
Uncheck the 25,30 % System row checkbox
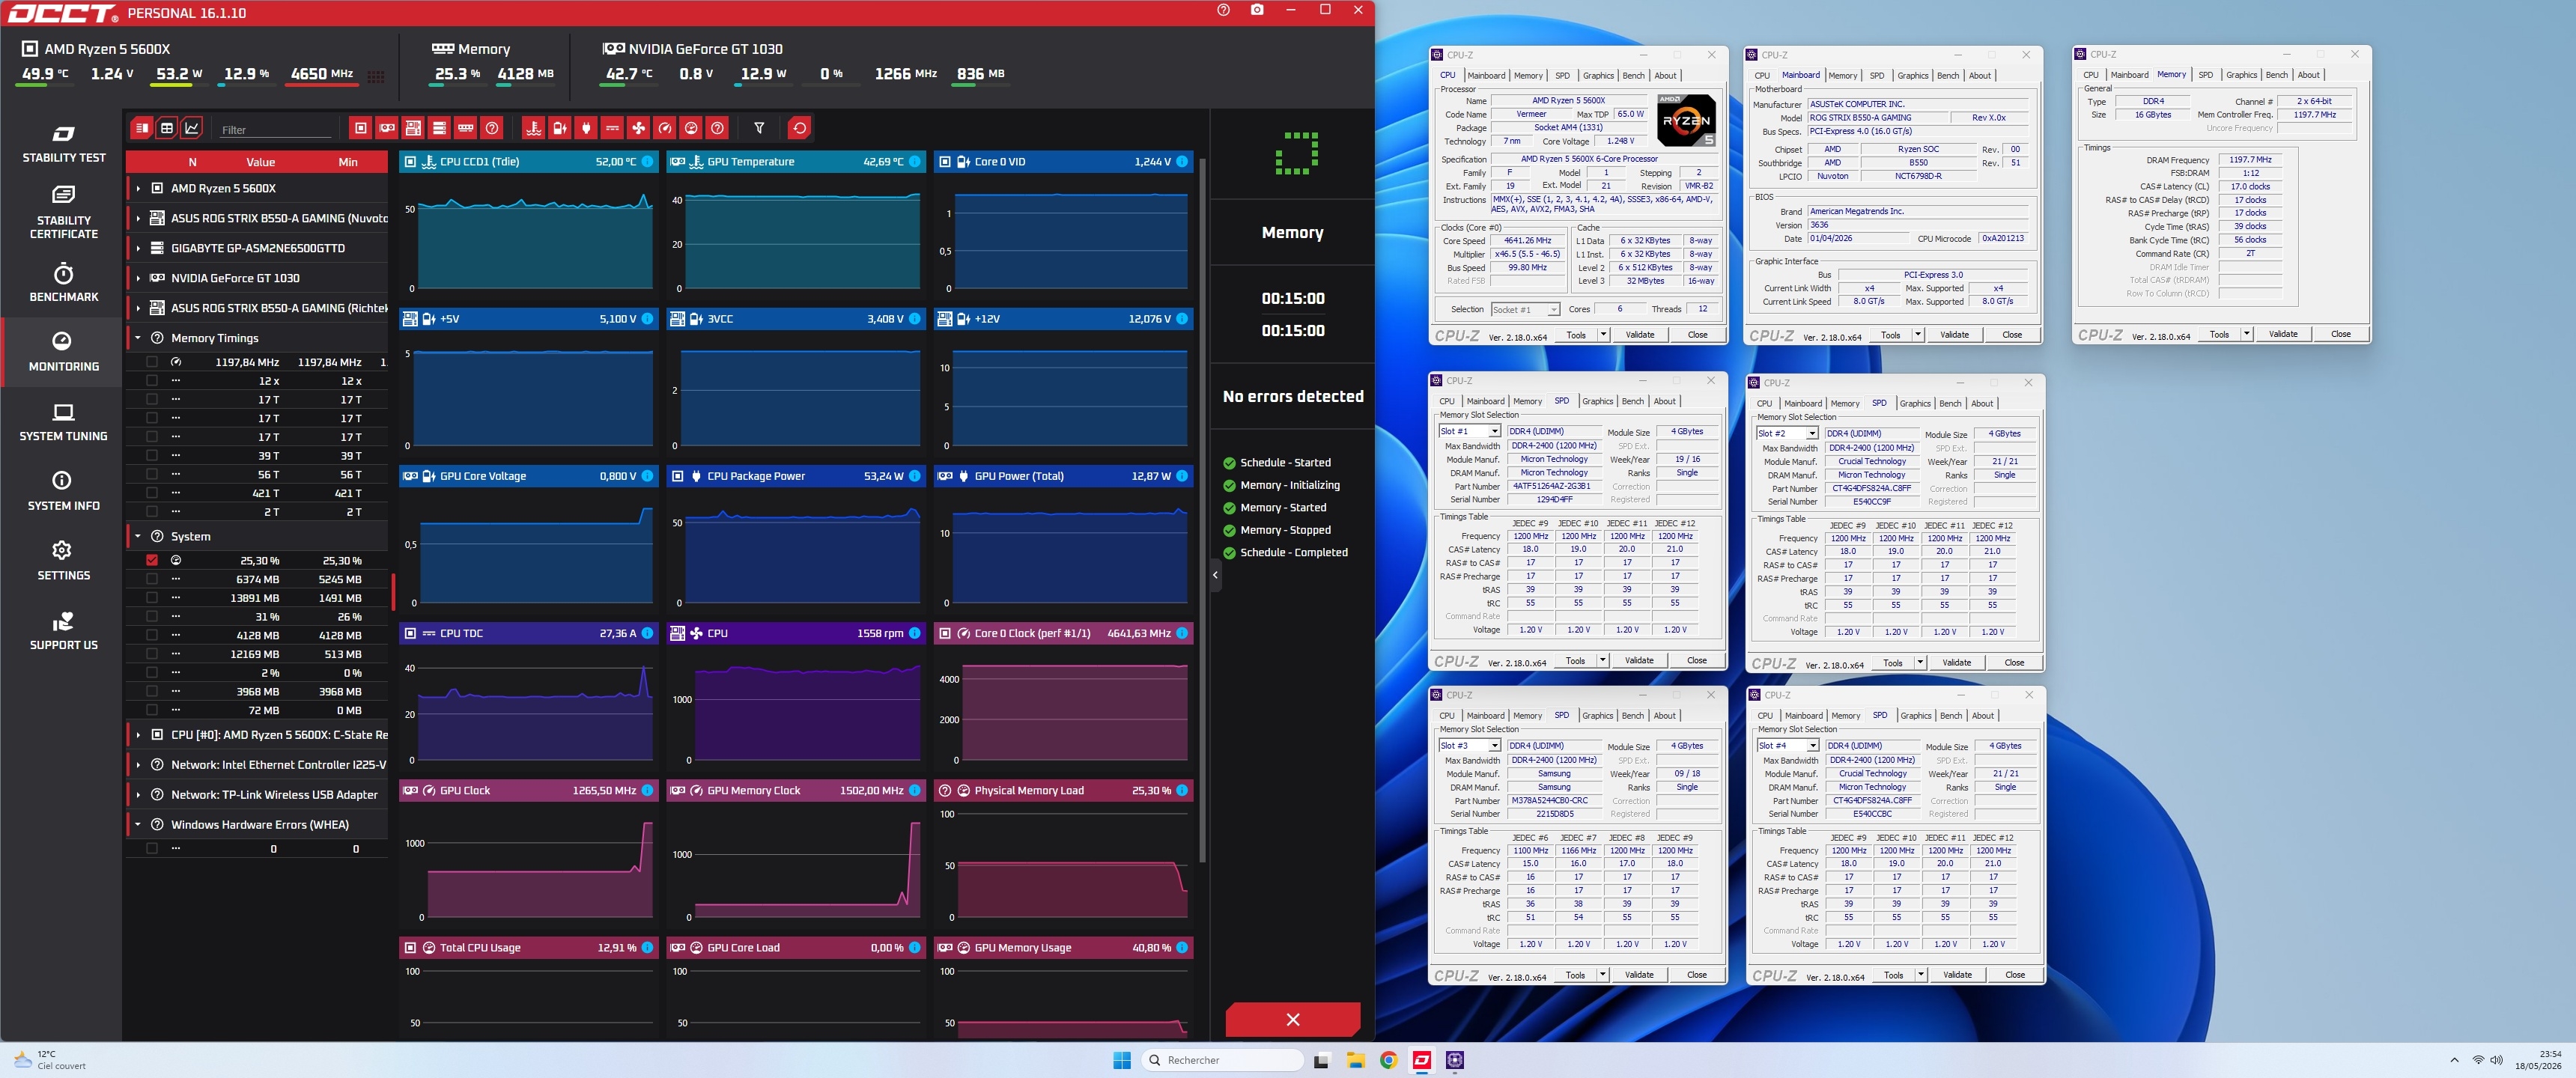click(x=152, y=561)
